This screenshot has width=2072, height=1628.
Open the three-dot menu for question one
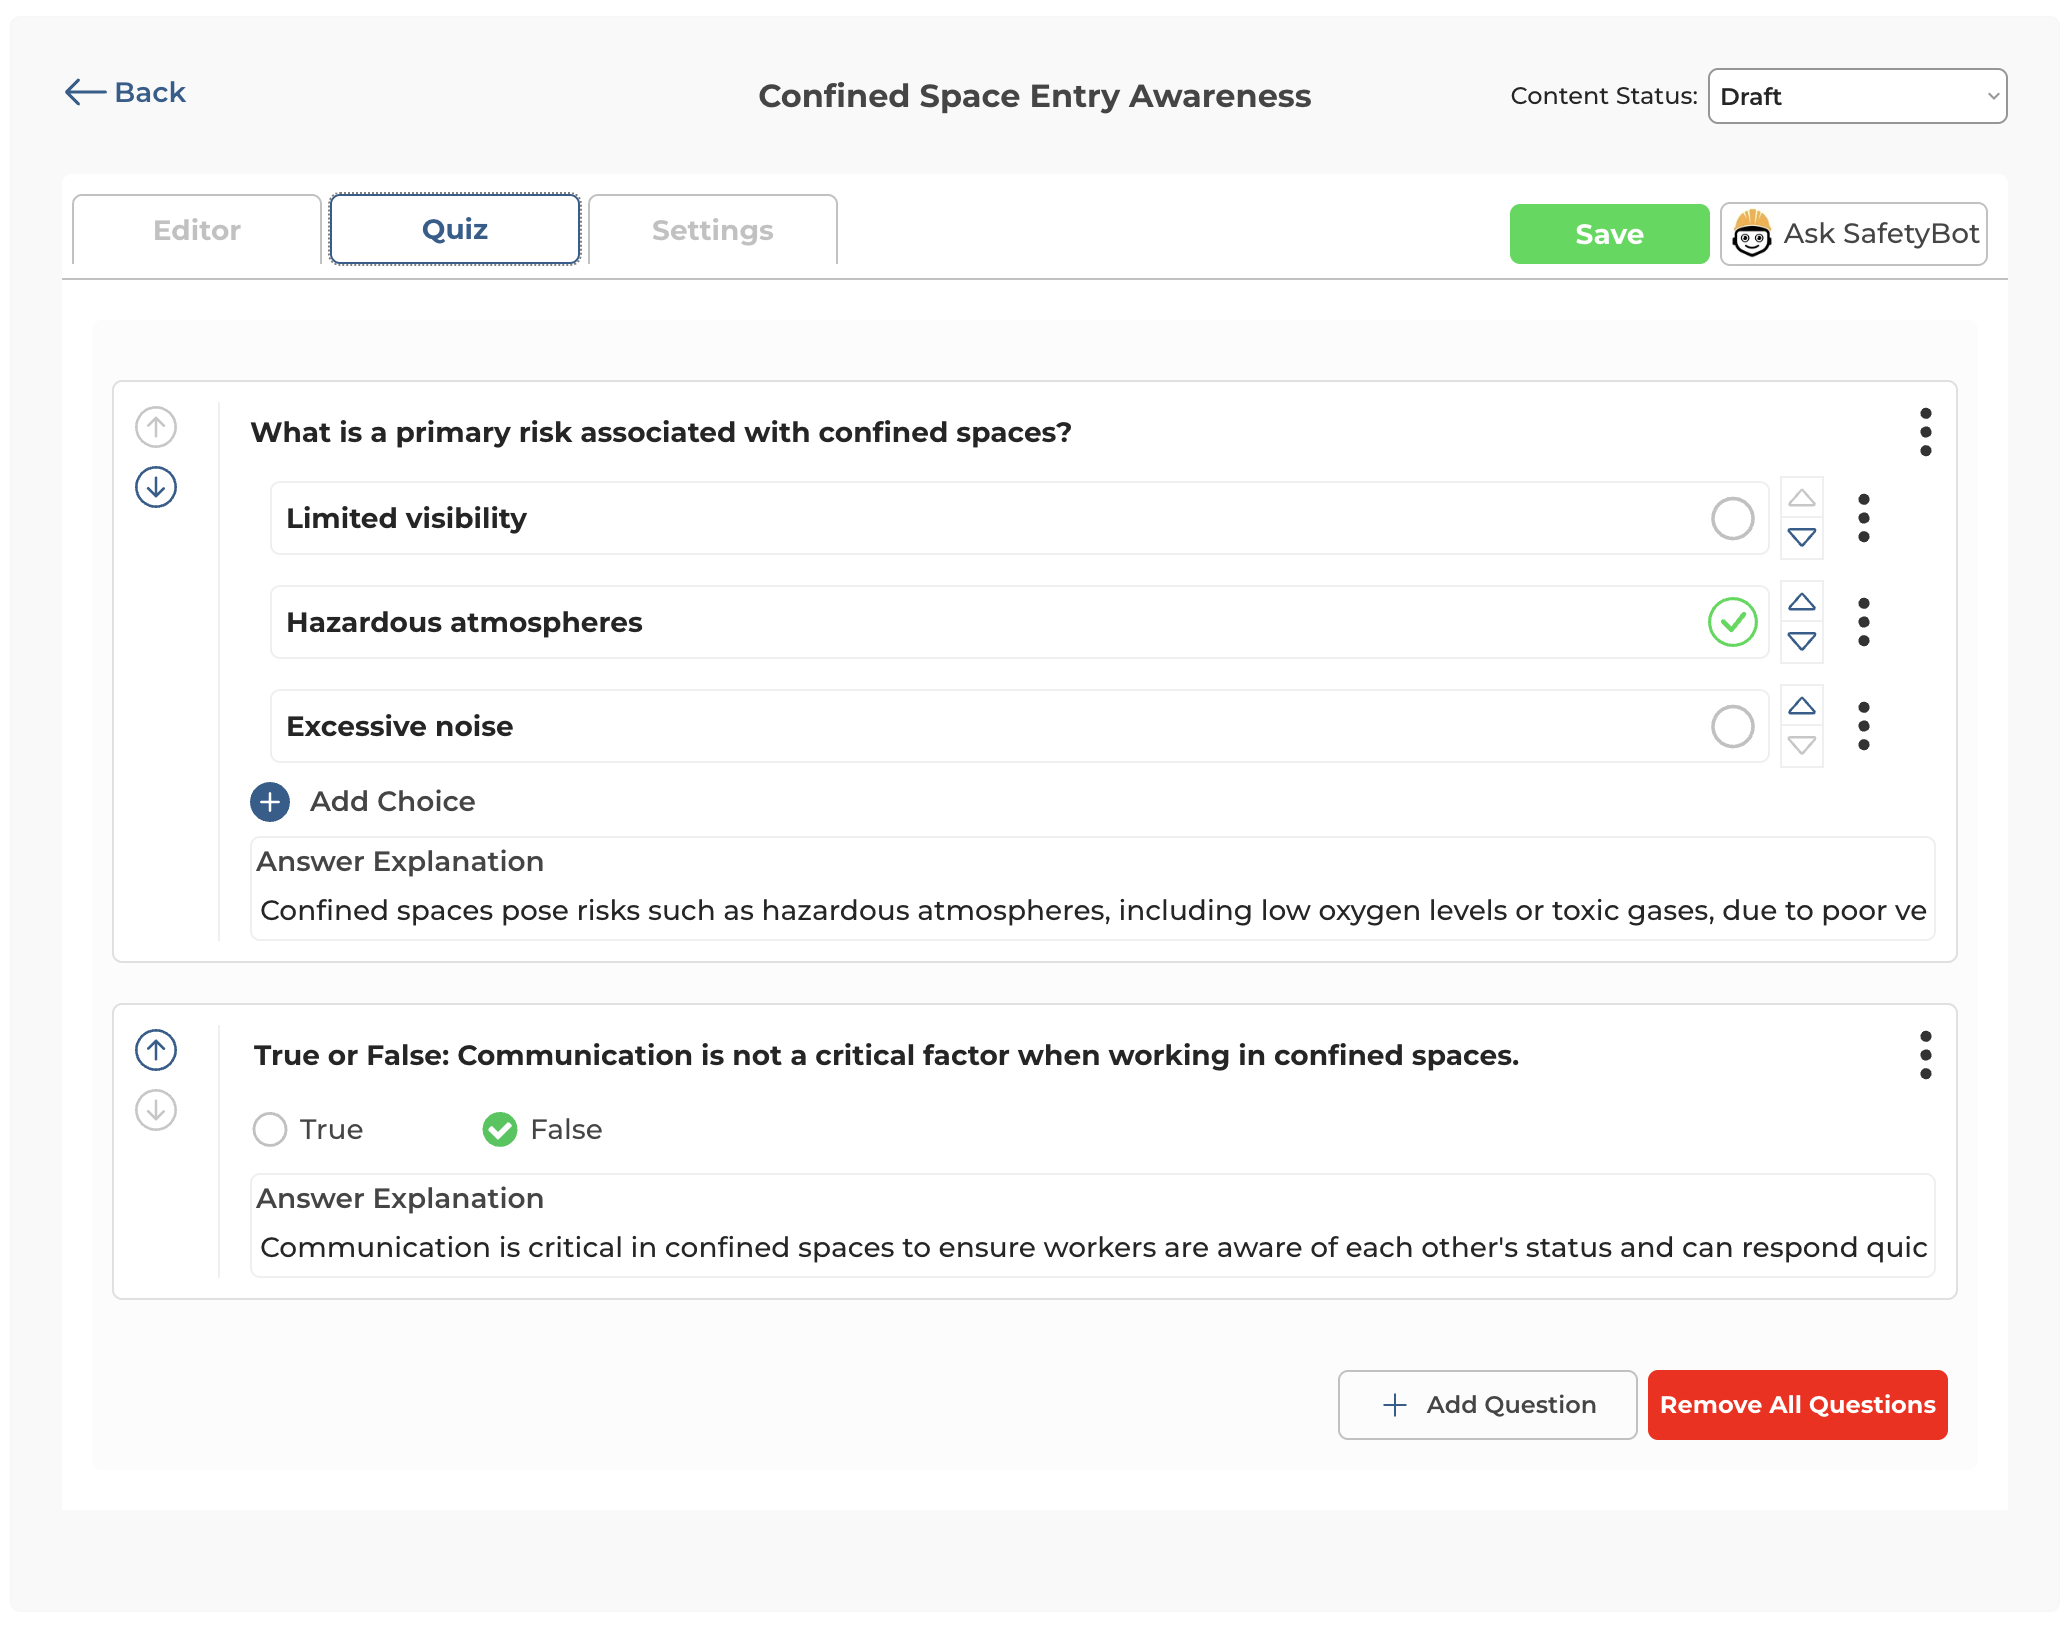point(1926,433)
